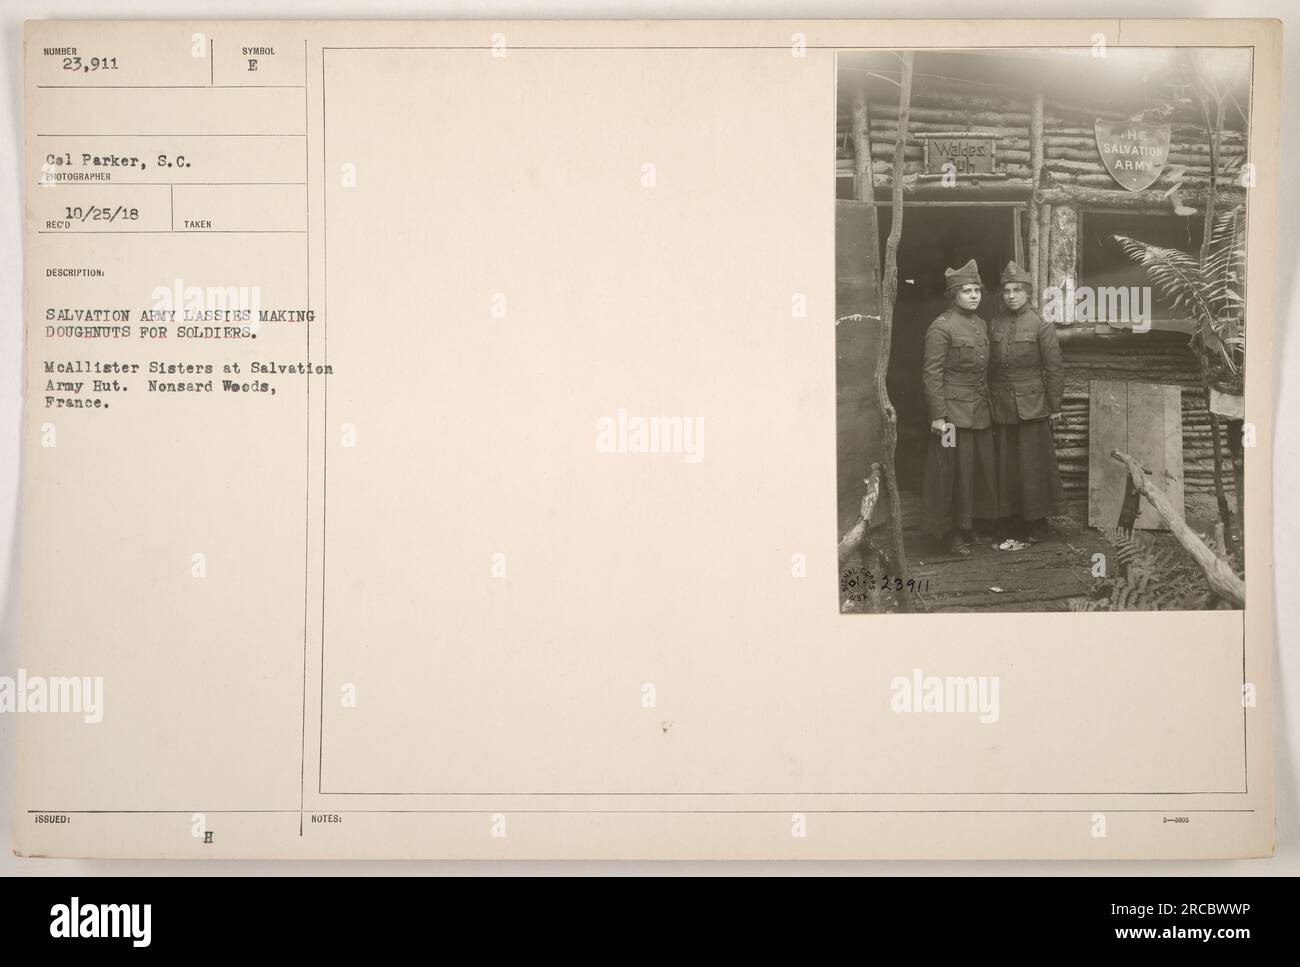Select line "SALVATION ARMY LASSIES MAKING"
1300x967 pixels.
click(x=180, y=316)
